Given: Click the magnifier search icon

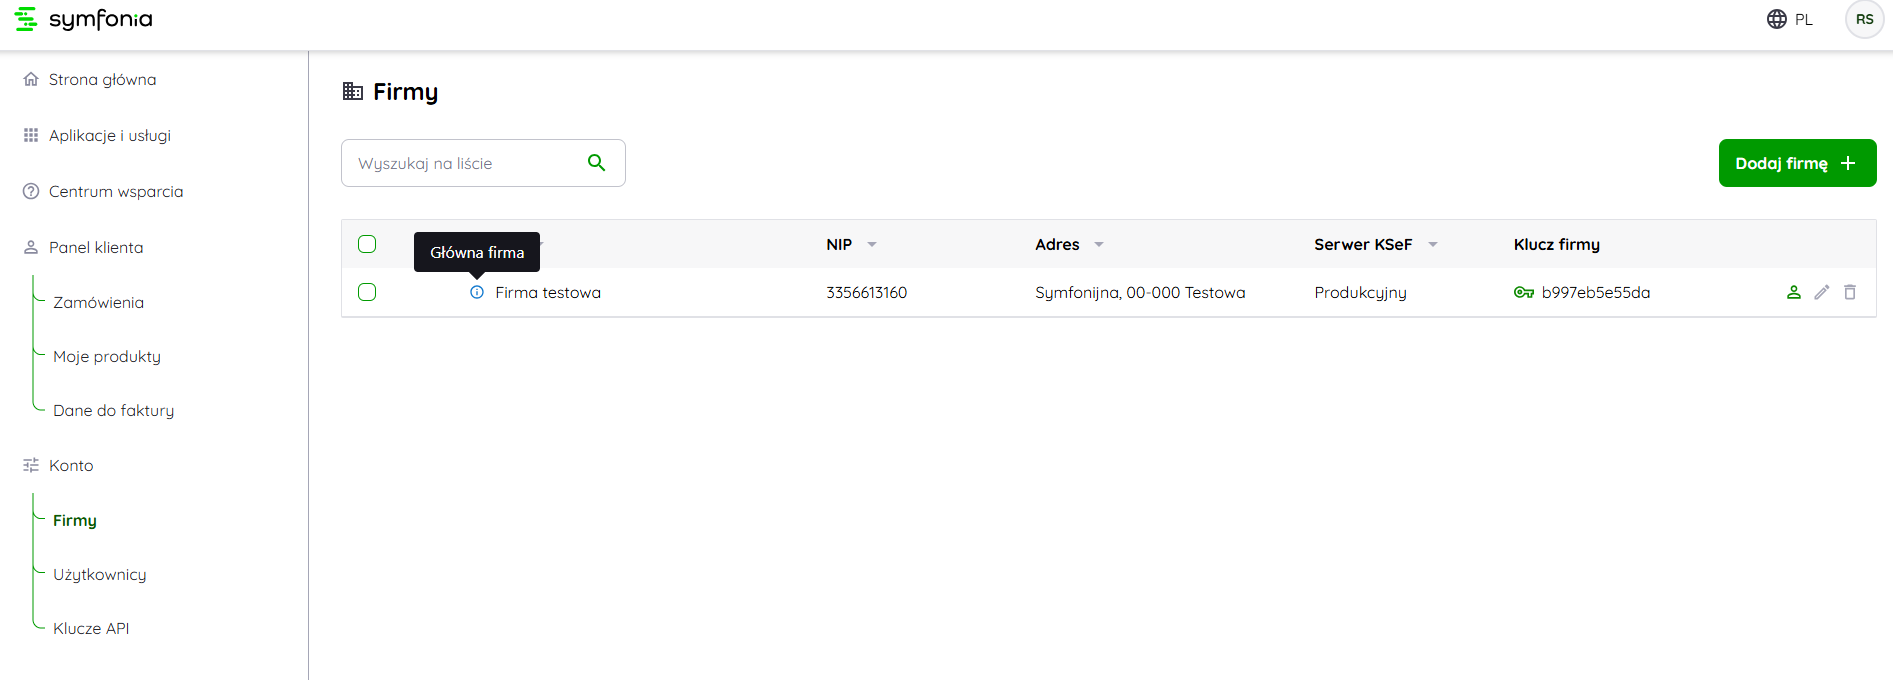Looking at the screenshot, I should click(x=596, y=163).
